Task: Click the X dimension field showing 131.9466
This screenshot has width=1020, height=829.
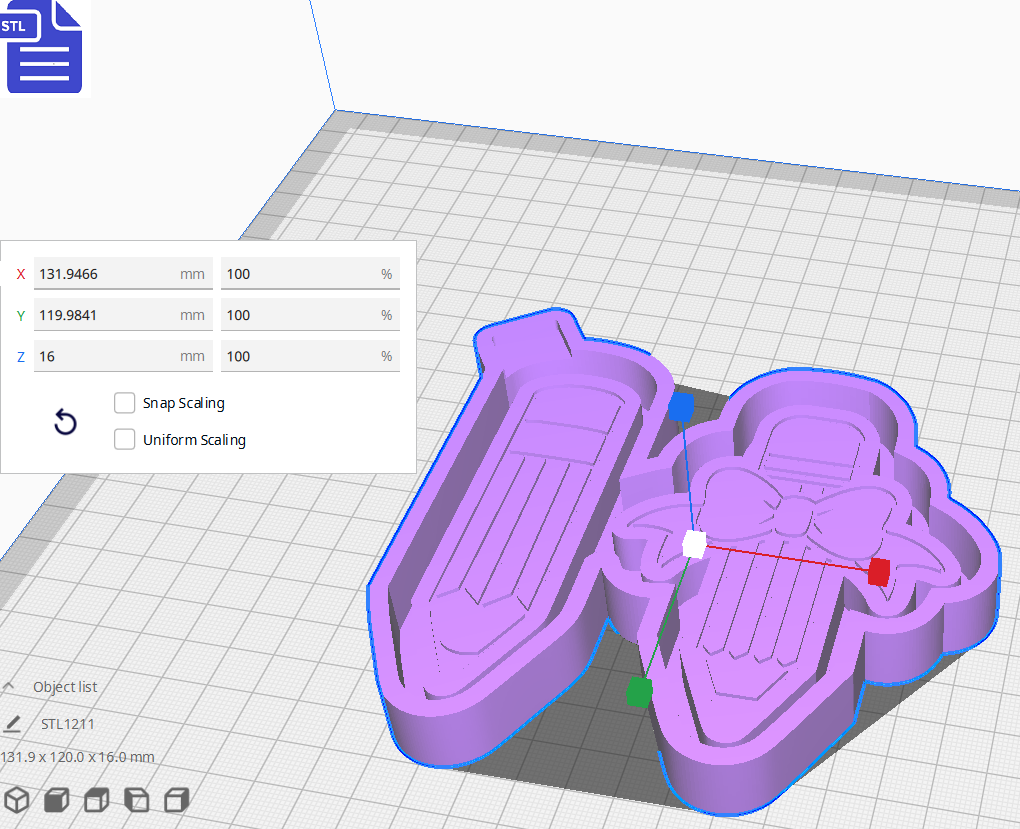Action: click(122, 273)
